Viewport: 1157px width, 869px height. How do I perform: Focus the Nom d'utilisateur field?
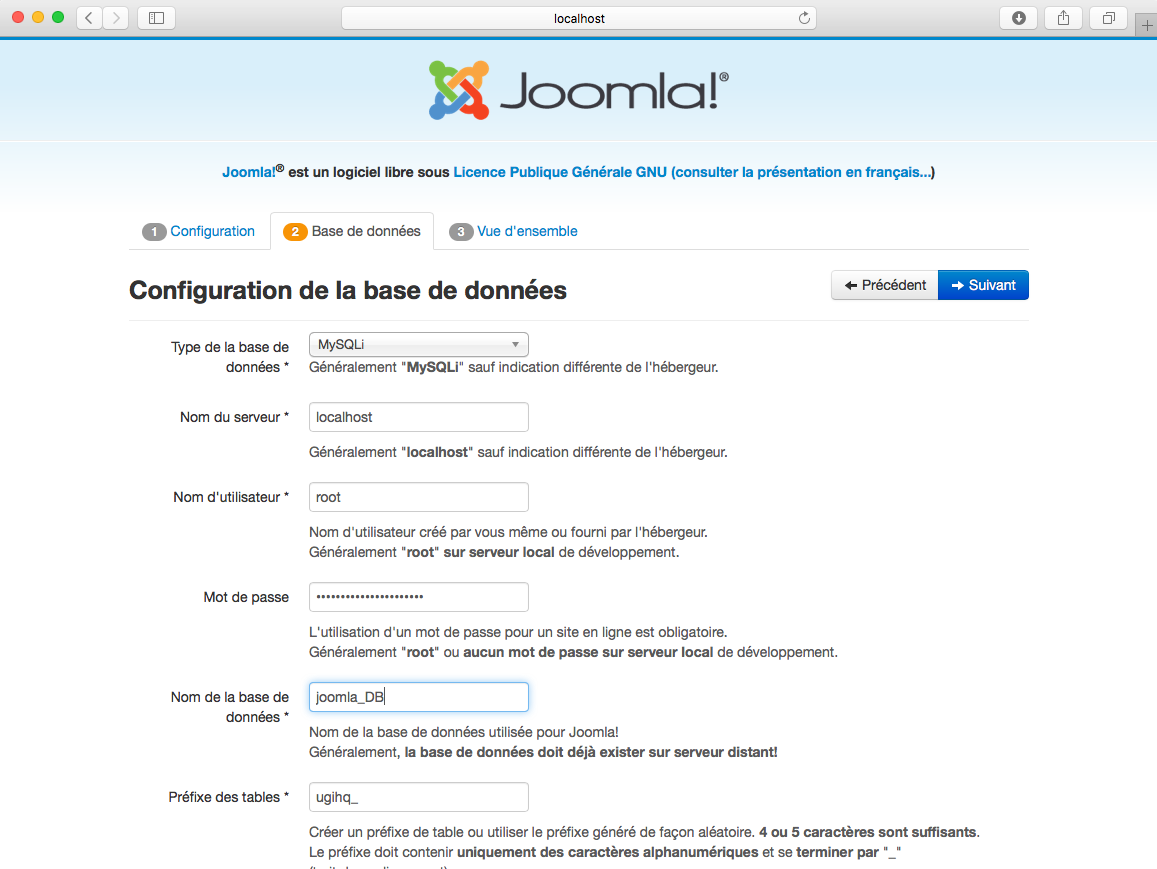click(x=418, y=497)
